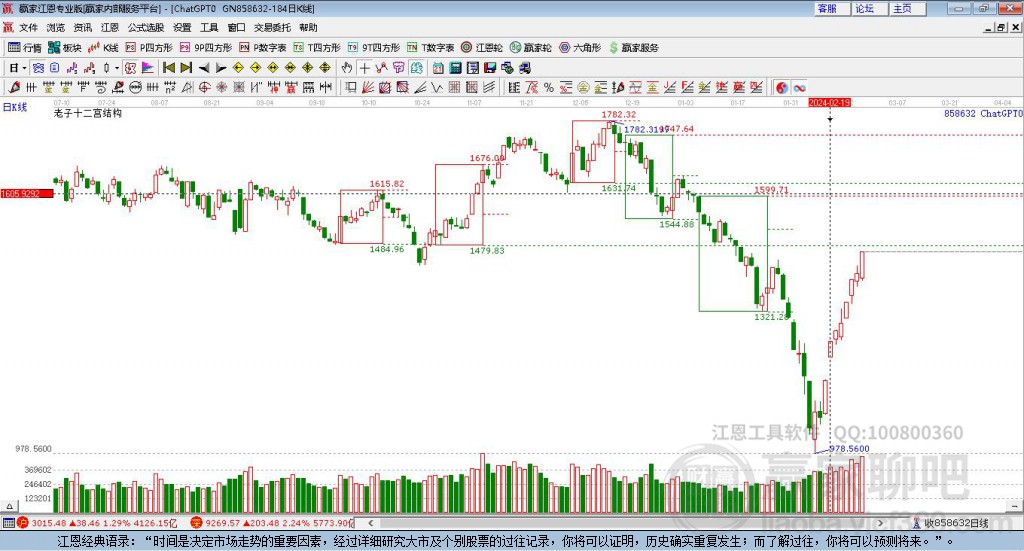Open the 文件 menu
The image size is (1024, 551).
click(28, 27)
